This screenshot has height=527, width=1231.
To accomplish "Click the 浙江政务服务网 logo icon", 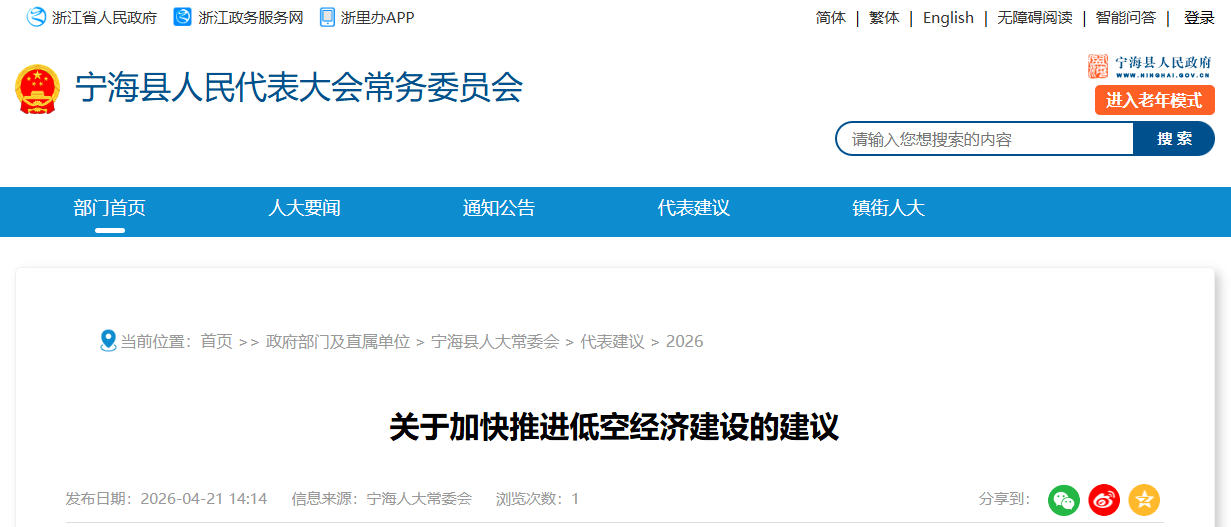I will 182,17.
